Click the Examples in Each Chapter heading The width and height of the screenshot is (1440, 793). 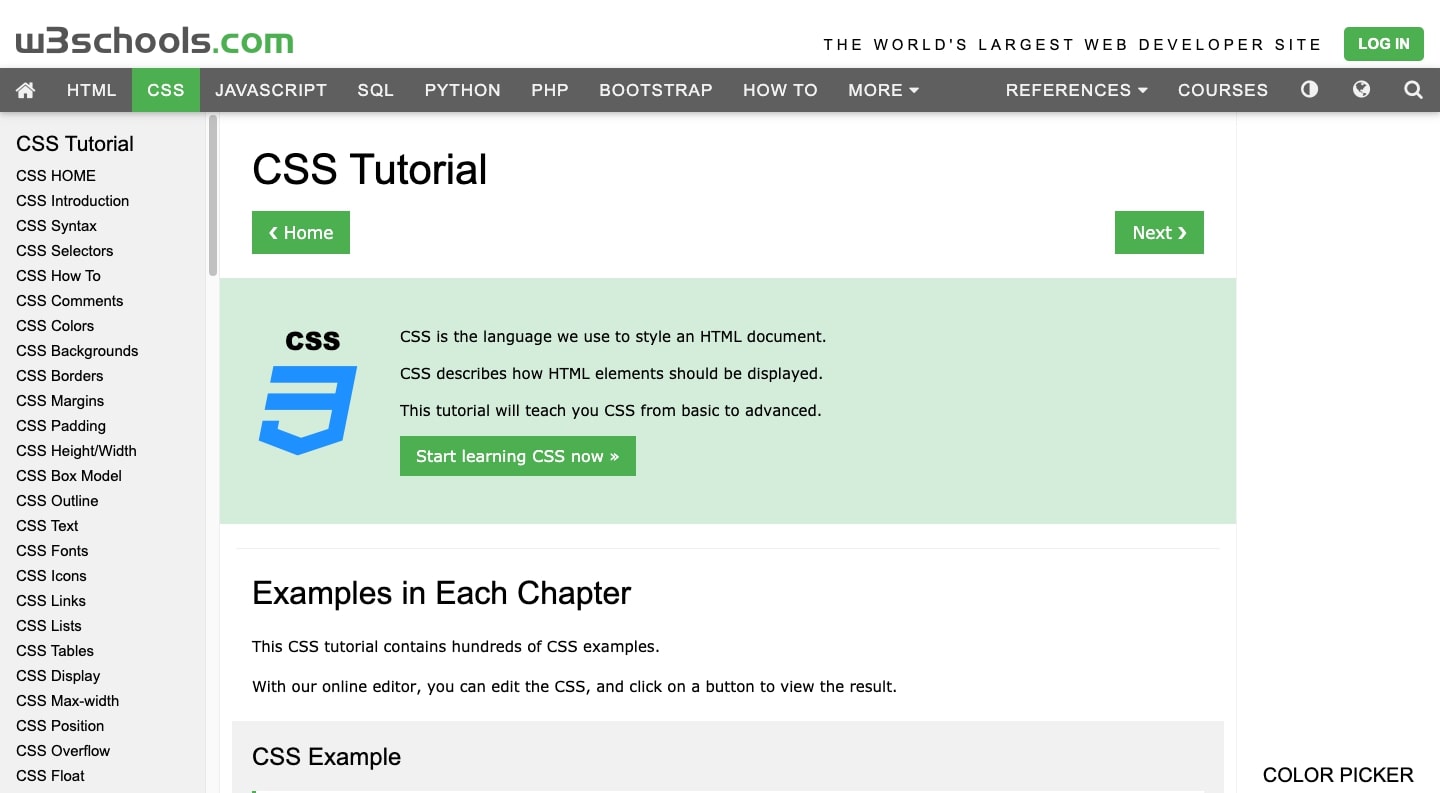tap(441, 593)
